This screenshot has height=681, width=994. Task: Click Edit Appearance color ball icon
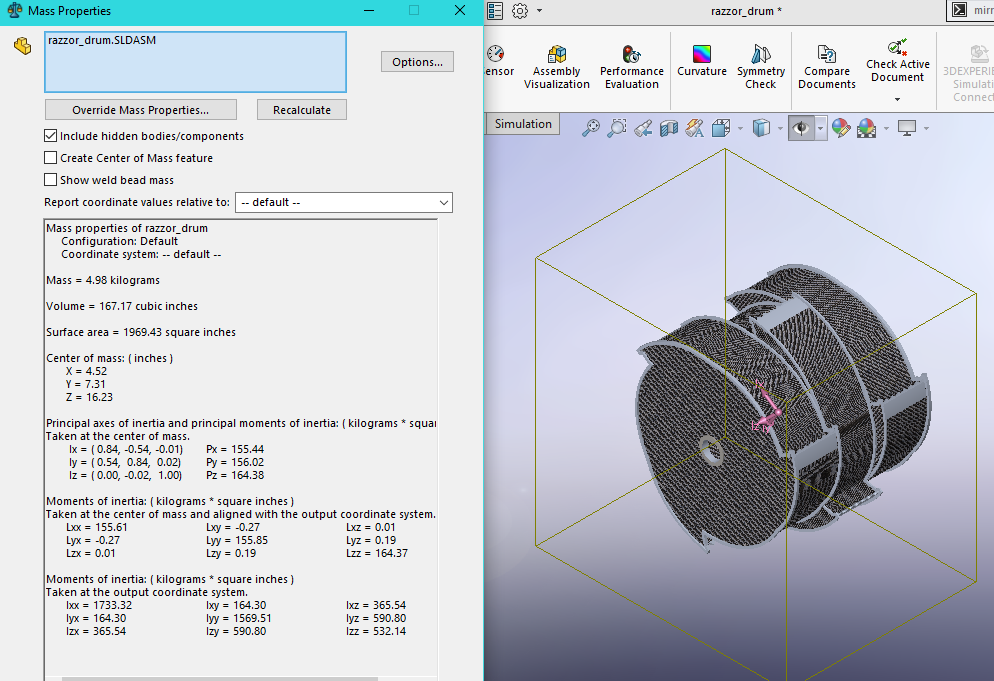tap(840, 128)
